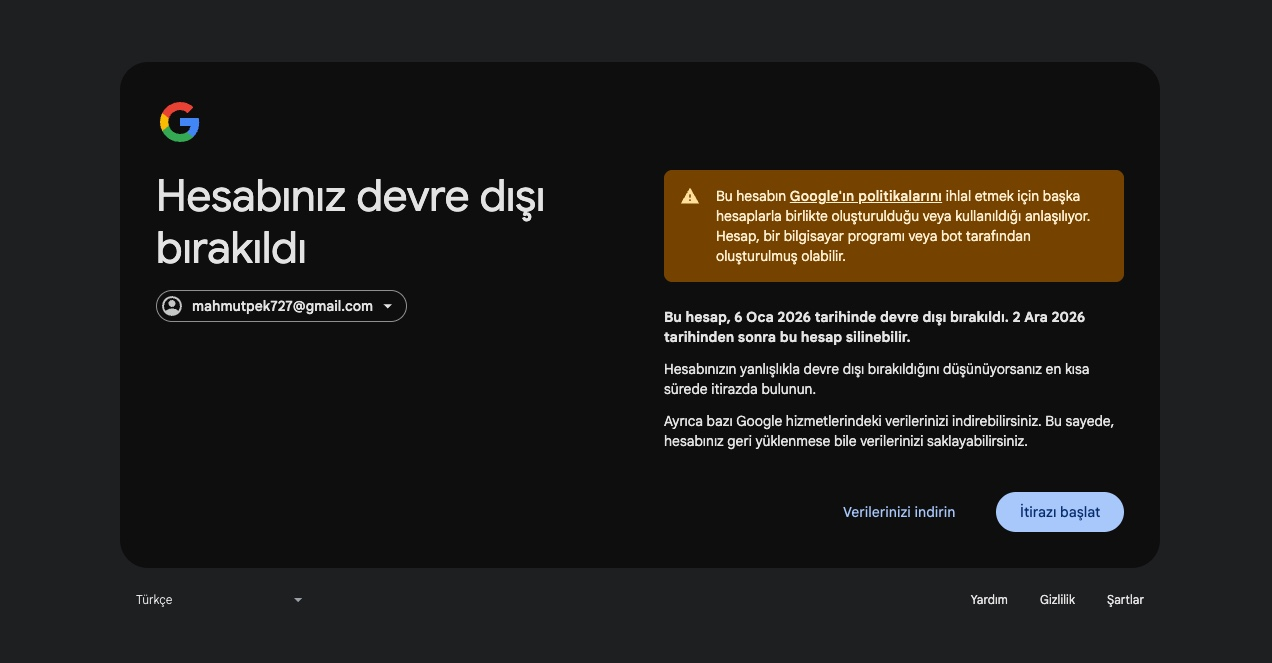Open the Gizlilik footer link
The height and width of the screenshot is (663, 1272).
1057,600
